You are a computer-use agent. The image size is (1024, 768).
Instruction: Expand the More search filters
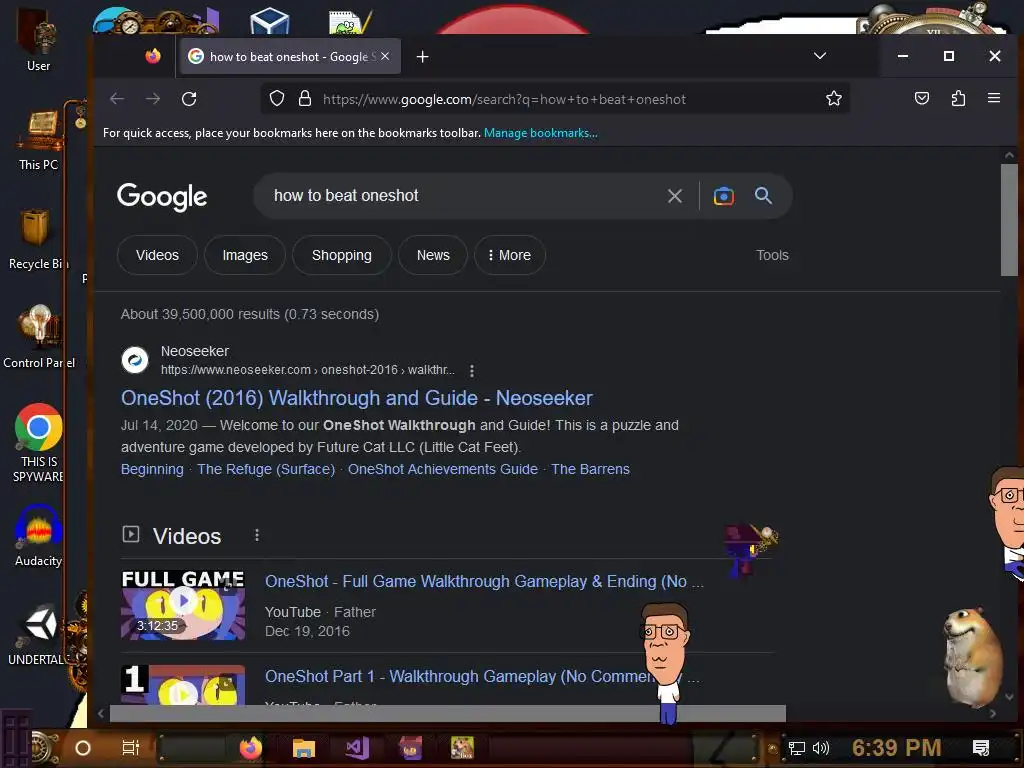(509, 255)
